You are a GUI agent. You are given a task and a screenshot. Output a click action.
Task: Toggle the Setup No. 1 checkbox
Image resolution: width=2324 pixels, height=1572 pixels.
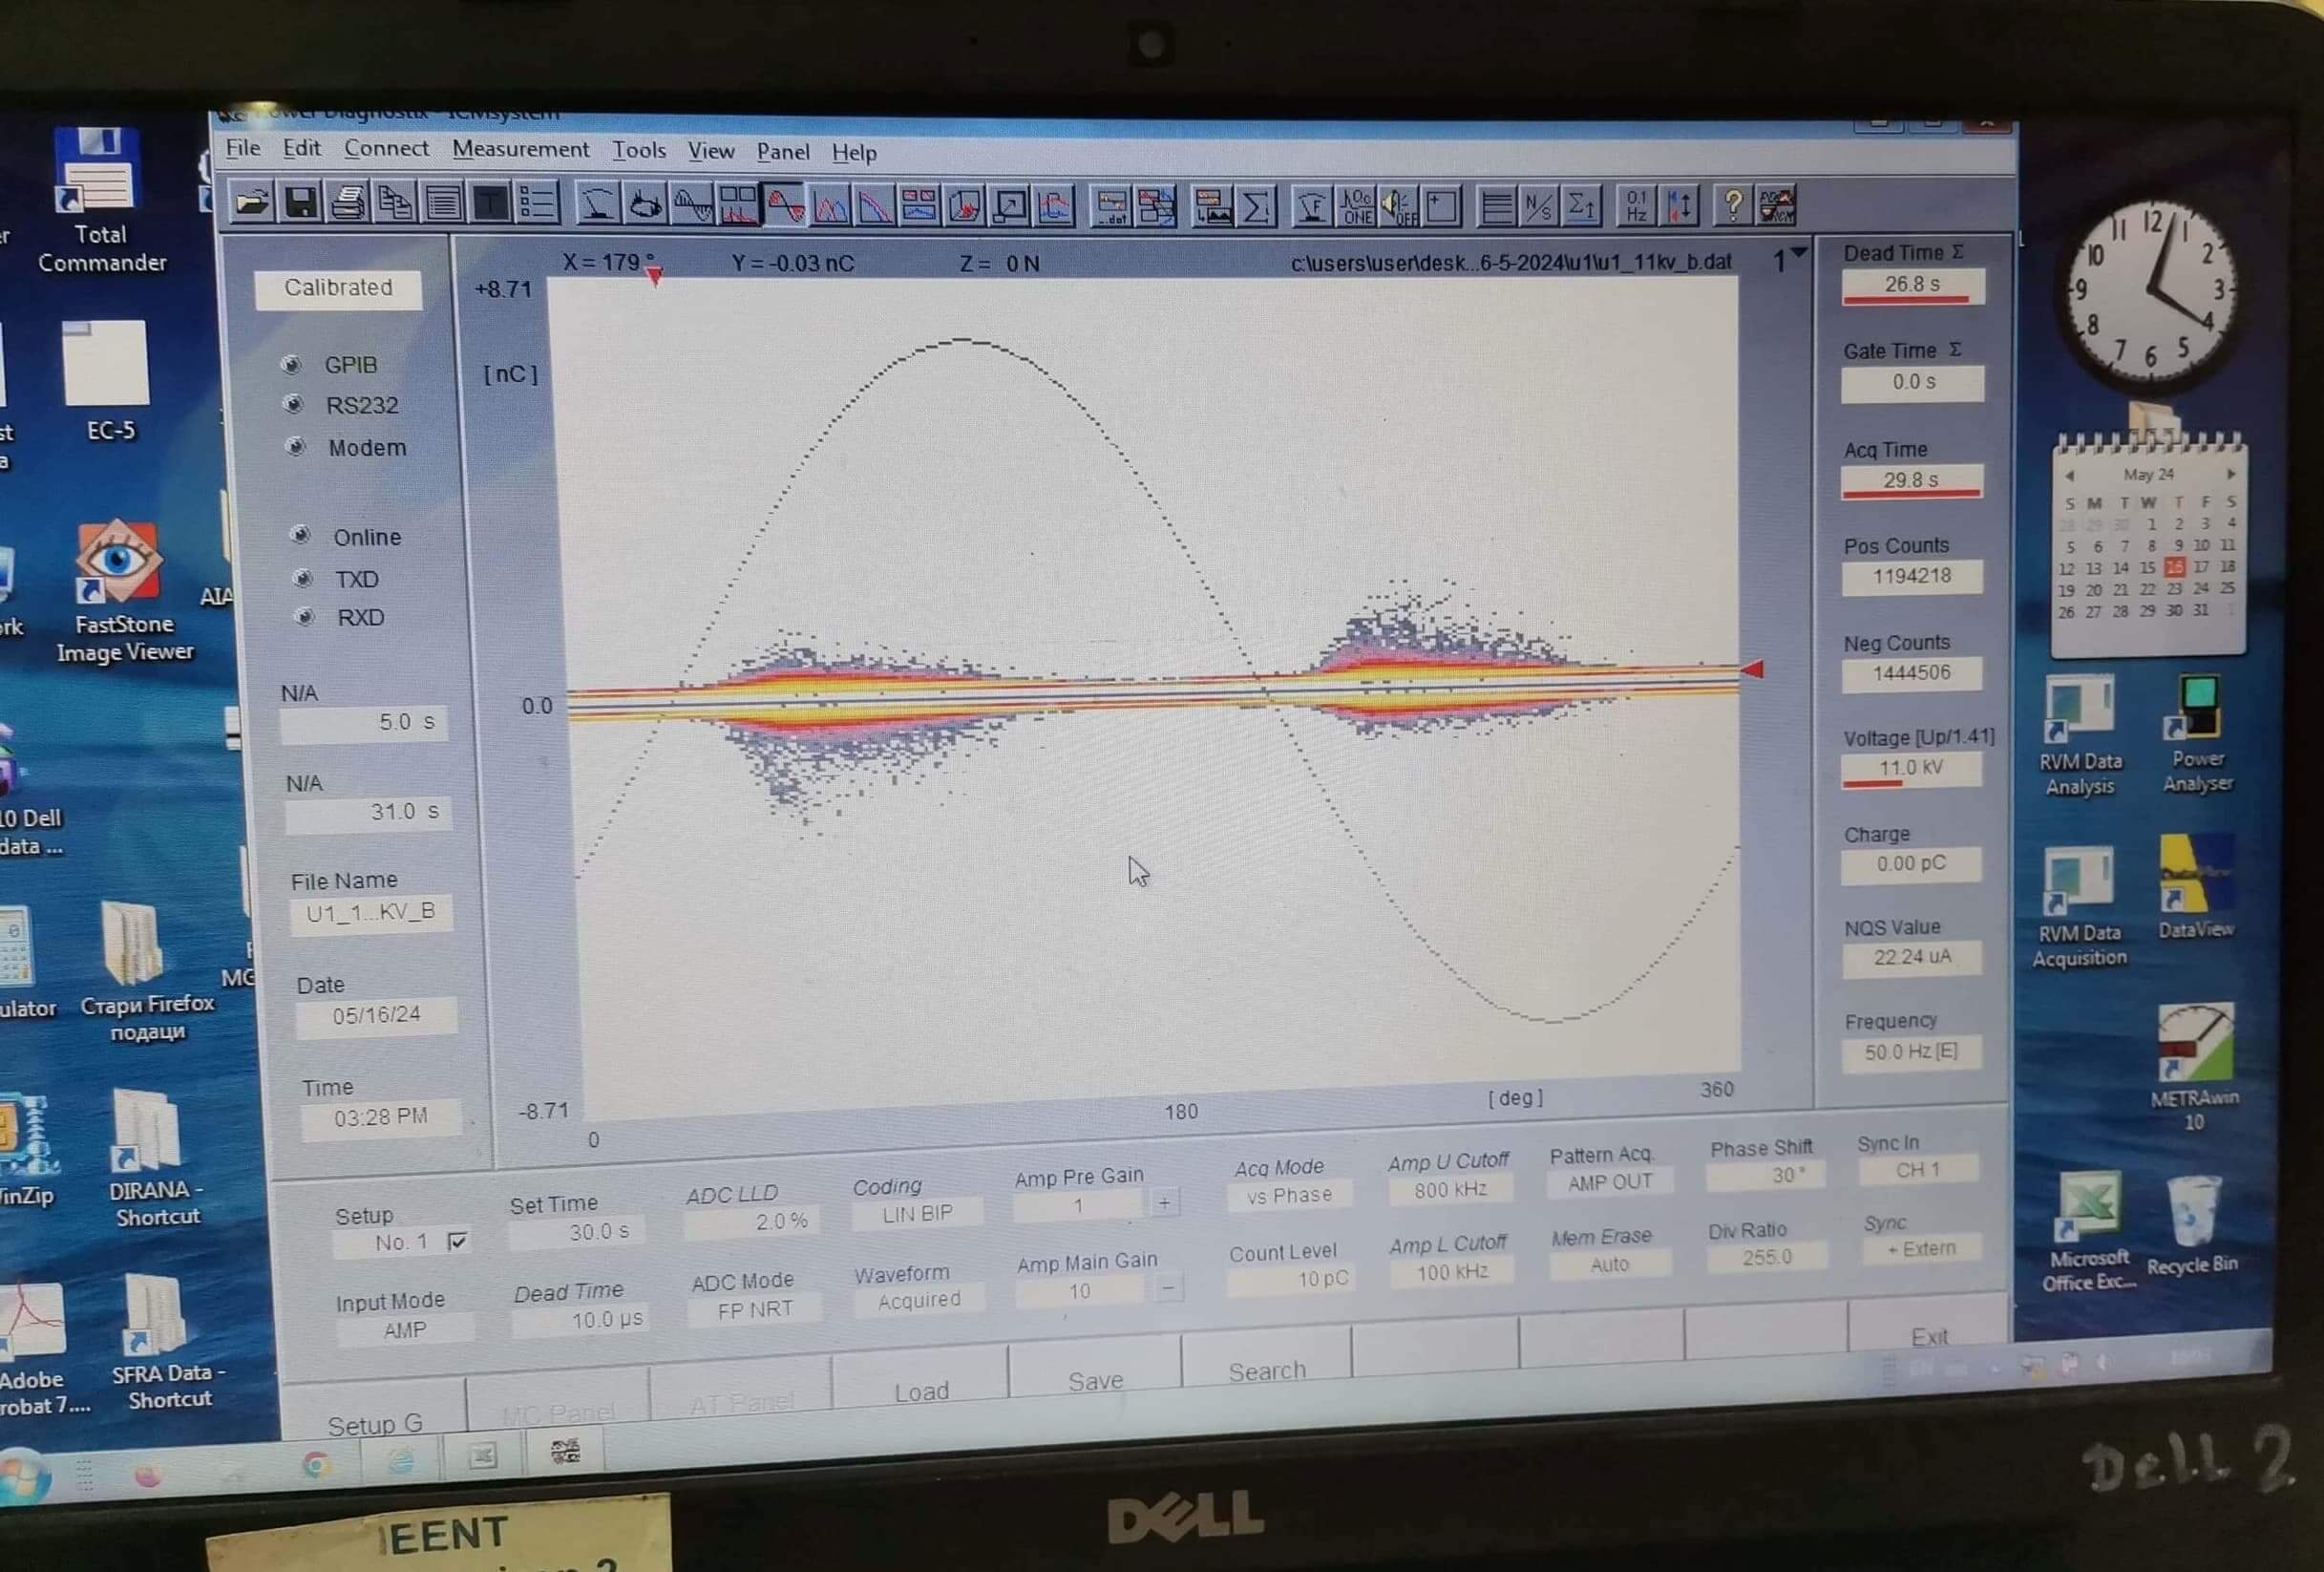tap(458, 1241)
